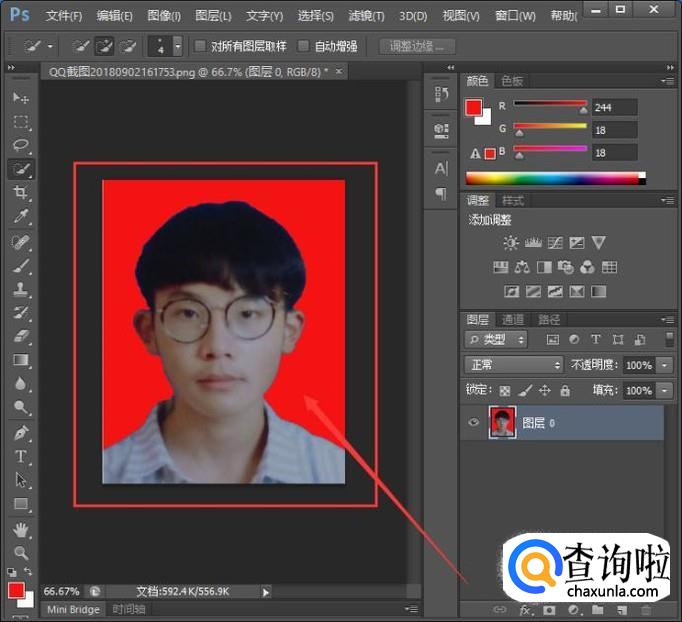682x622 pixels.
Task: Open the Mini Bridge panel tab
Action: pyautogui.click(x=71, y=609)
